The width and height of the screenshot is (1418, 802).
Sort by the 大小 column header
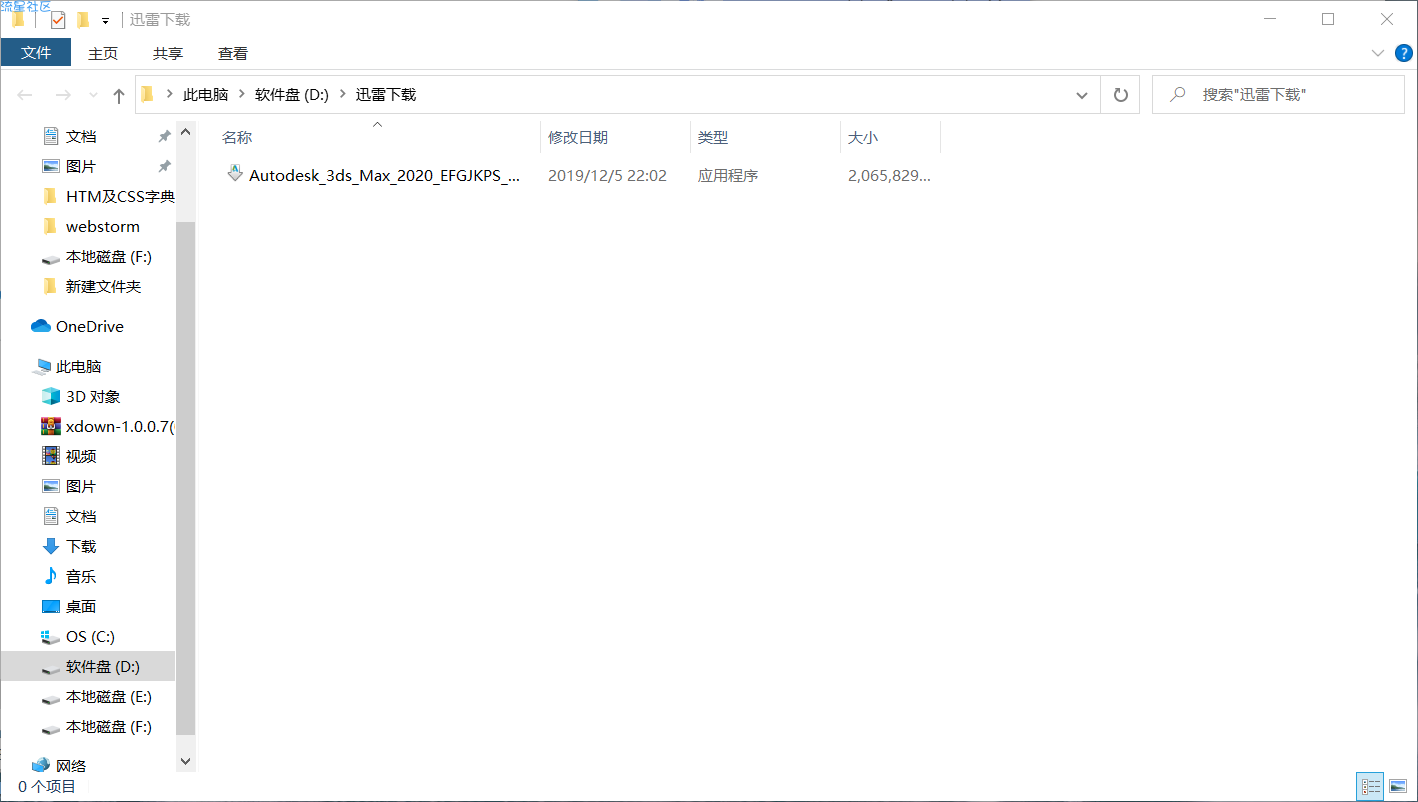(863, 138)
